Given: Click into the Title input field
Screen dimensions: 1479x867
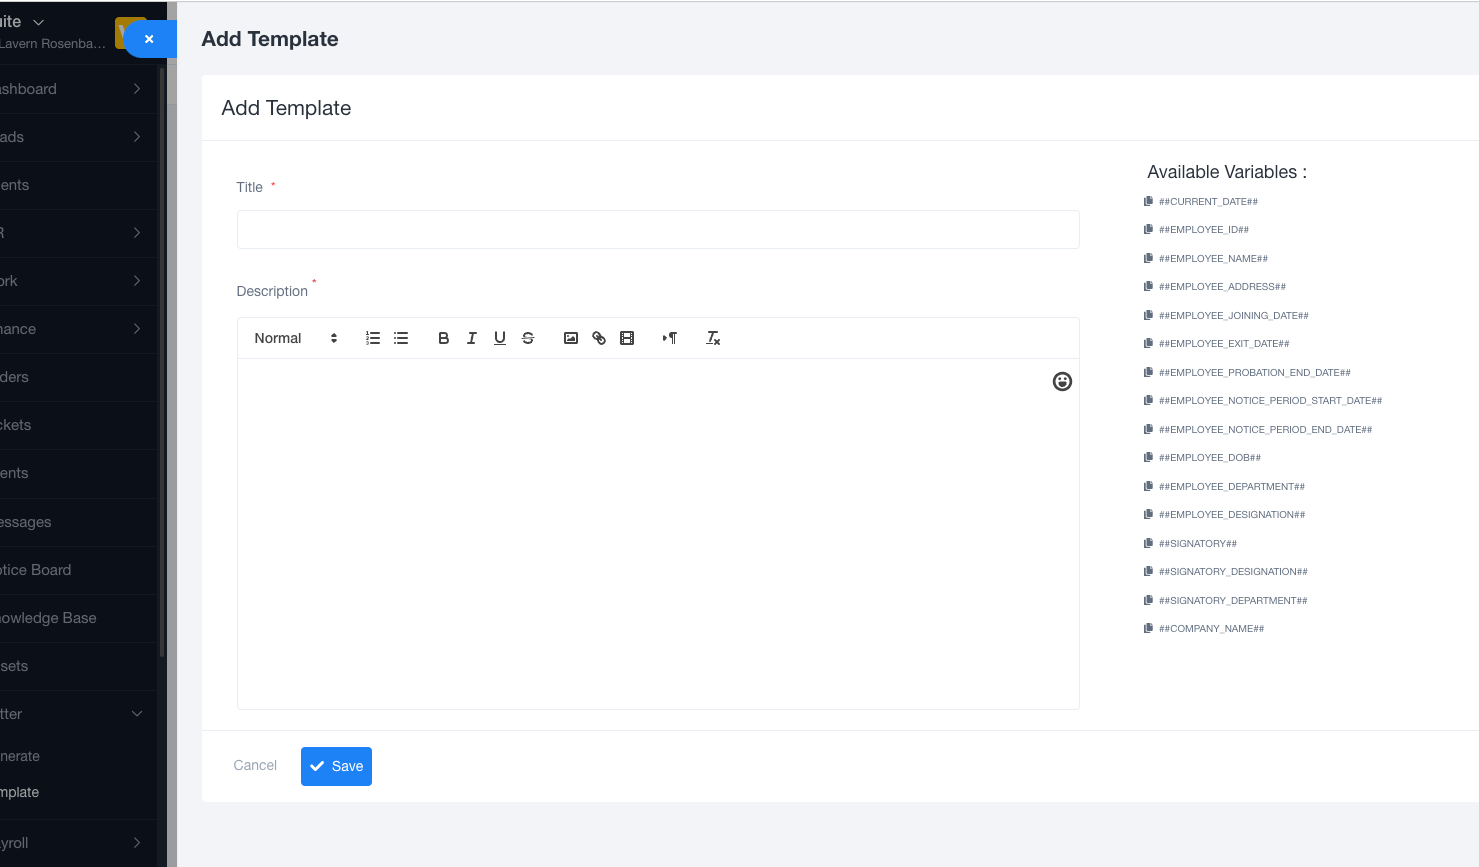Looking at the screenshot, I should (658, 229).
